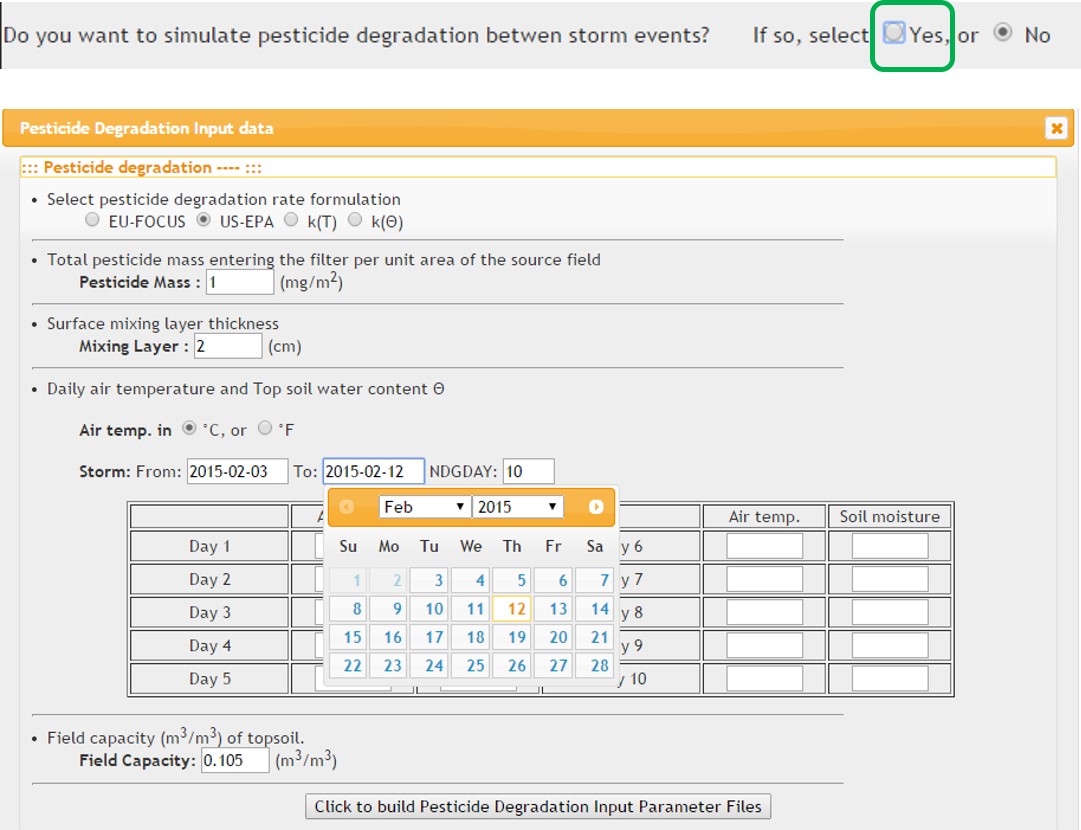Click Day 6 Soil moisture input
The image size is (1081, 830).
(x=890, y=546)
